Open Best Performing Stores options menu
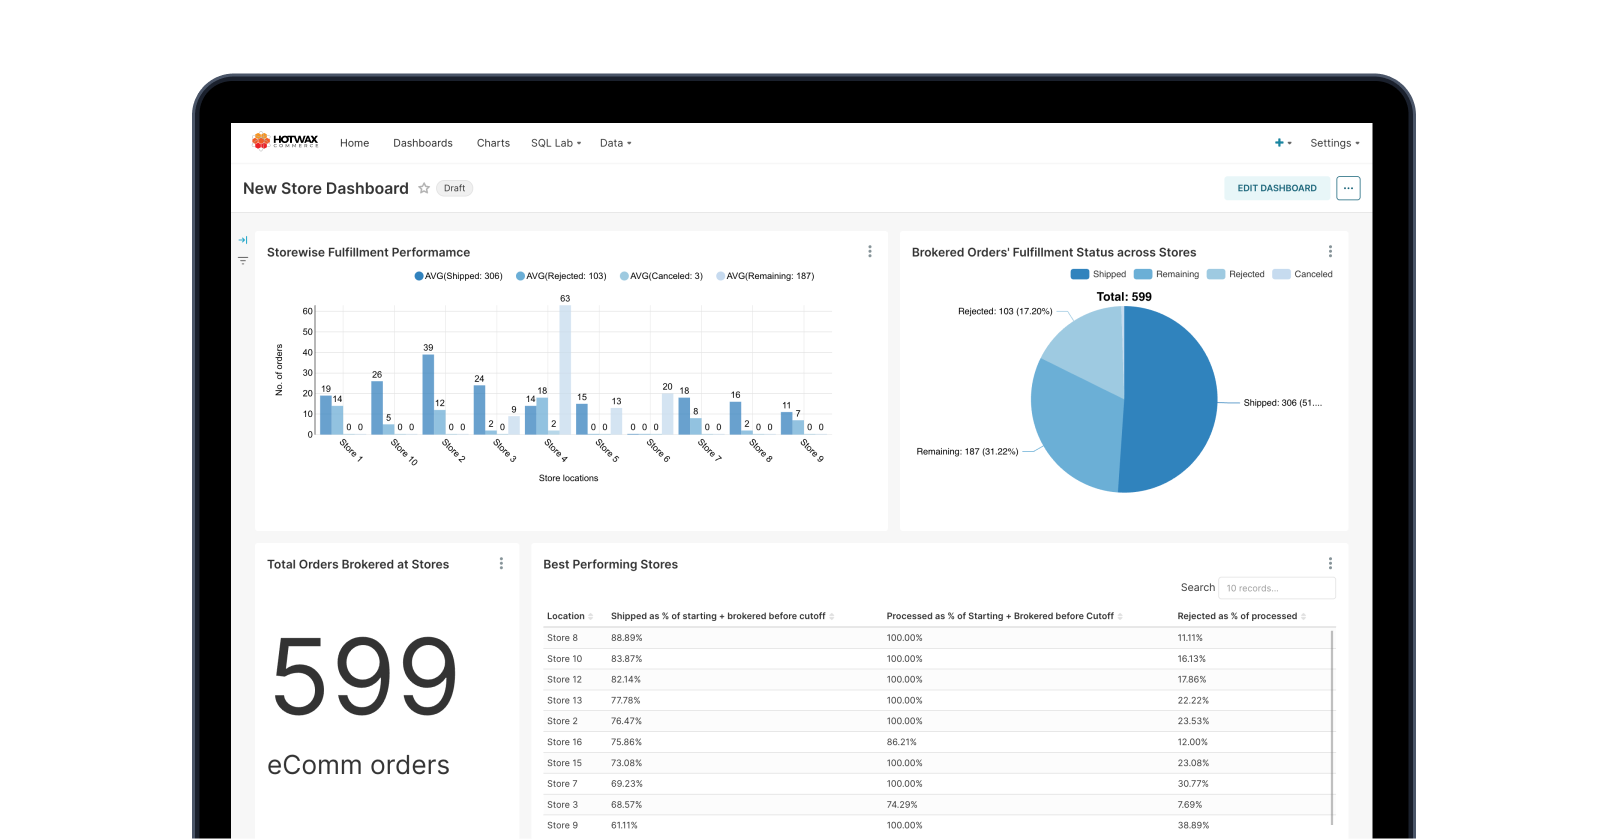This screenshot has width=1602, height=839. [1329, 564]
